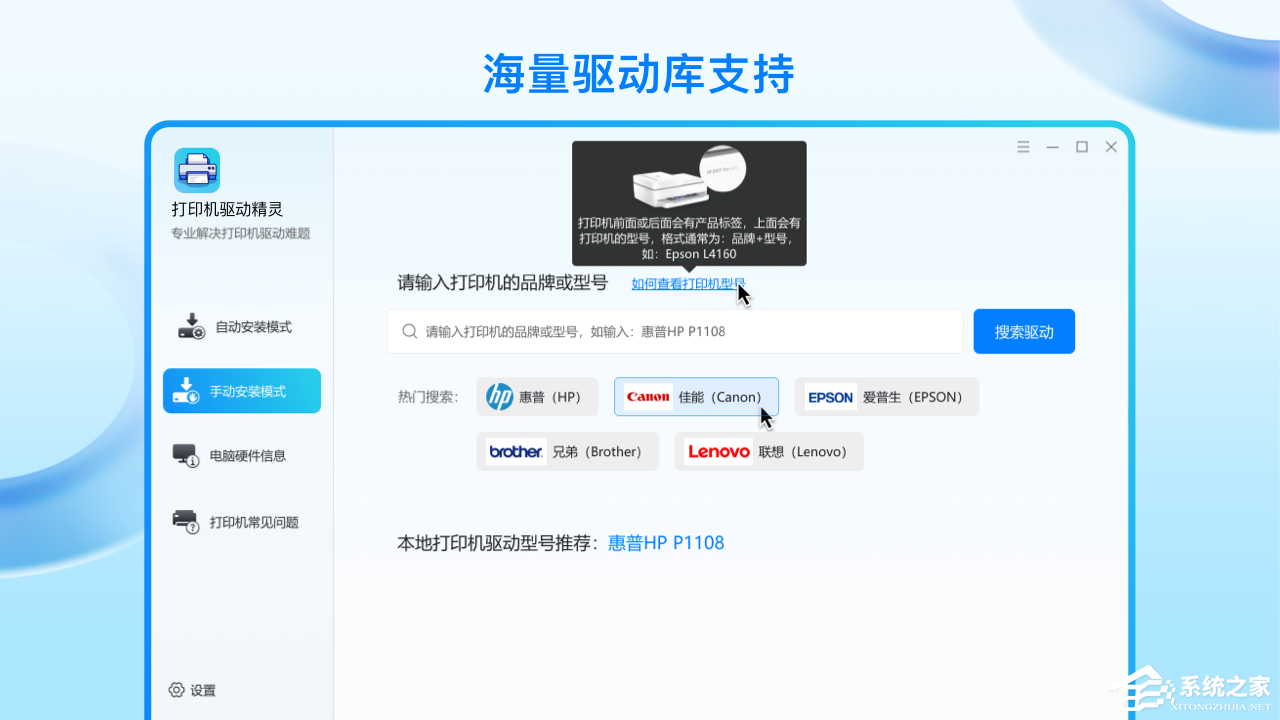Click the Lenovo logo on the 联想 chip
1280x720 pixels.
[718, 451]
